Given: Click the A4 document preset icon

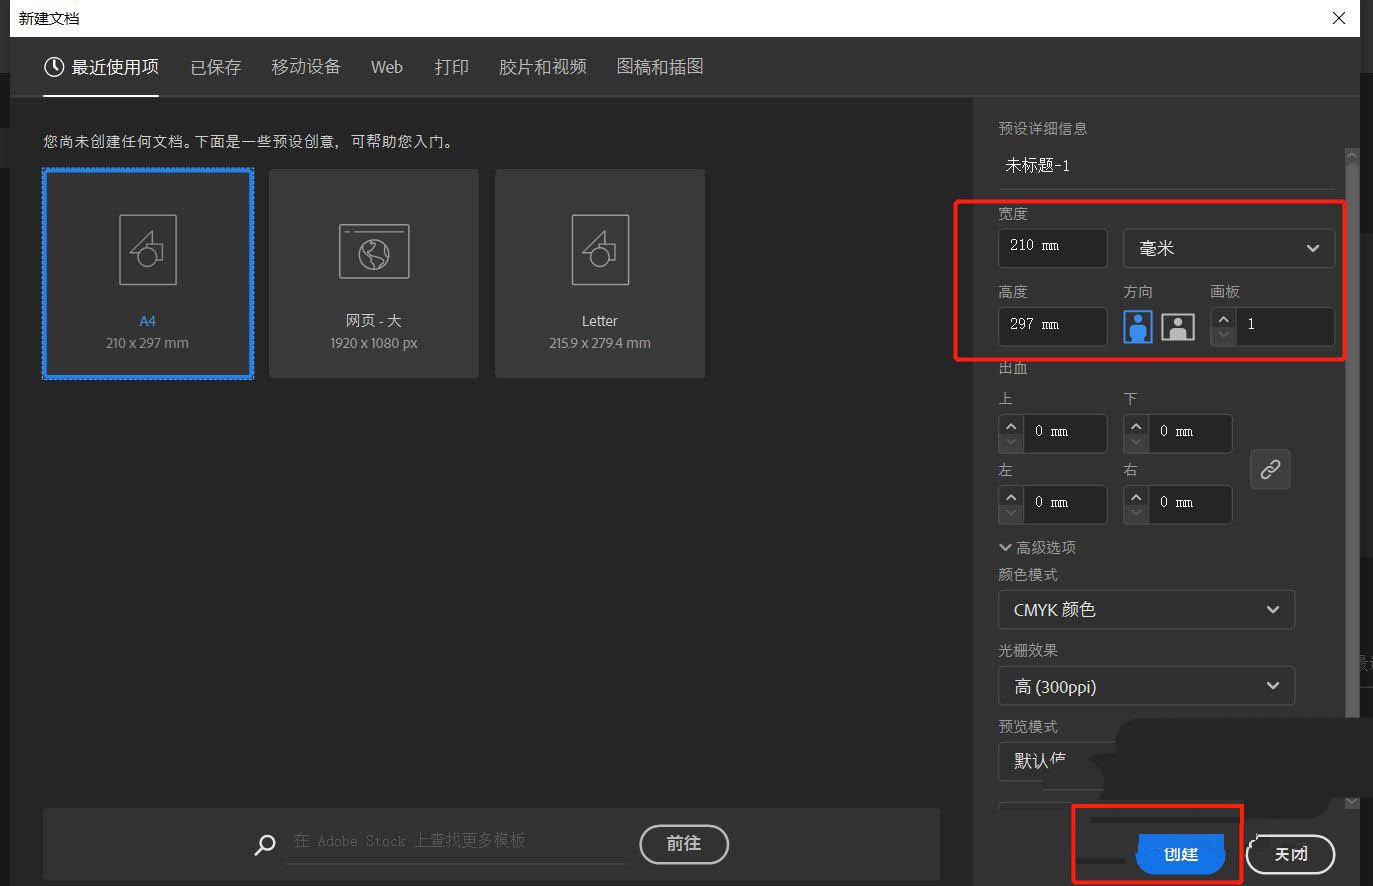Looking at the screenshot, I should point(147,249).
